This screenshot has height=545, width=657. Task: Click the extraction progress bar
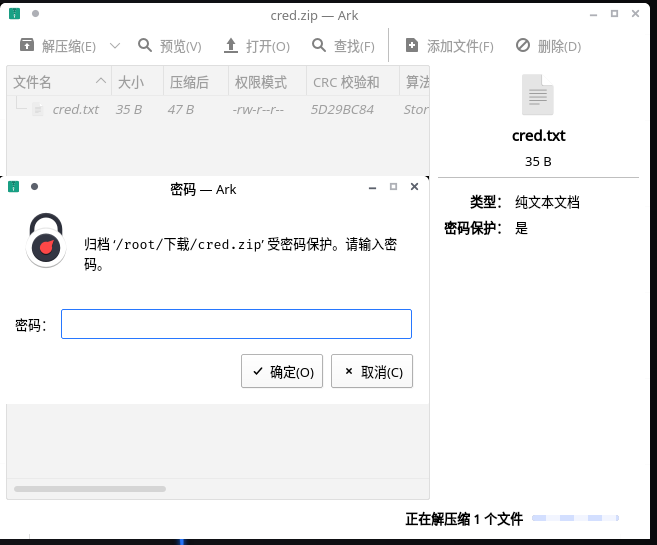575,518
